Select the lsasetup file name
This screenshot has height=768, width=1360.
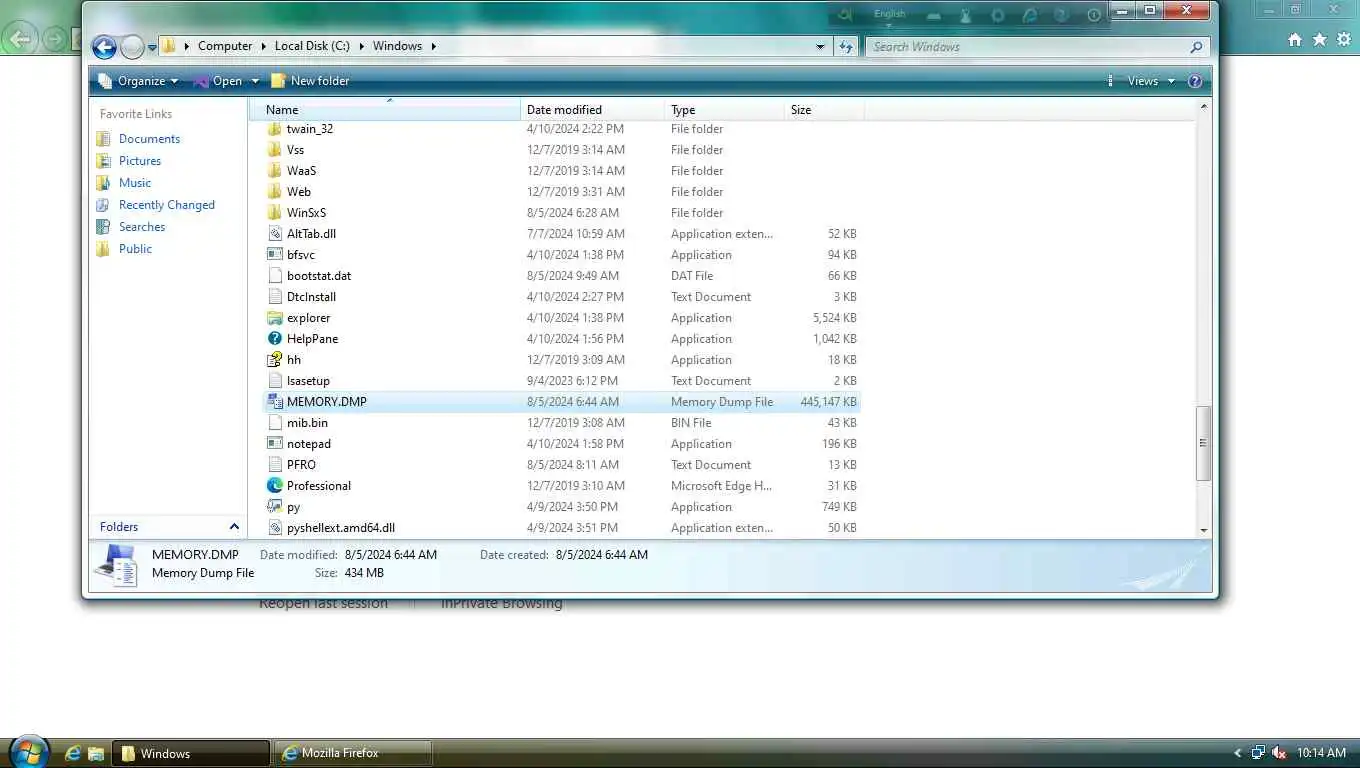tap(308, 381)
